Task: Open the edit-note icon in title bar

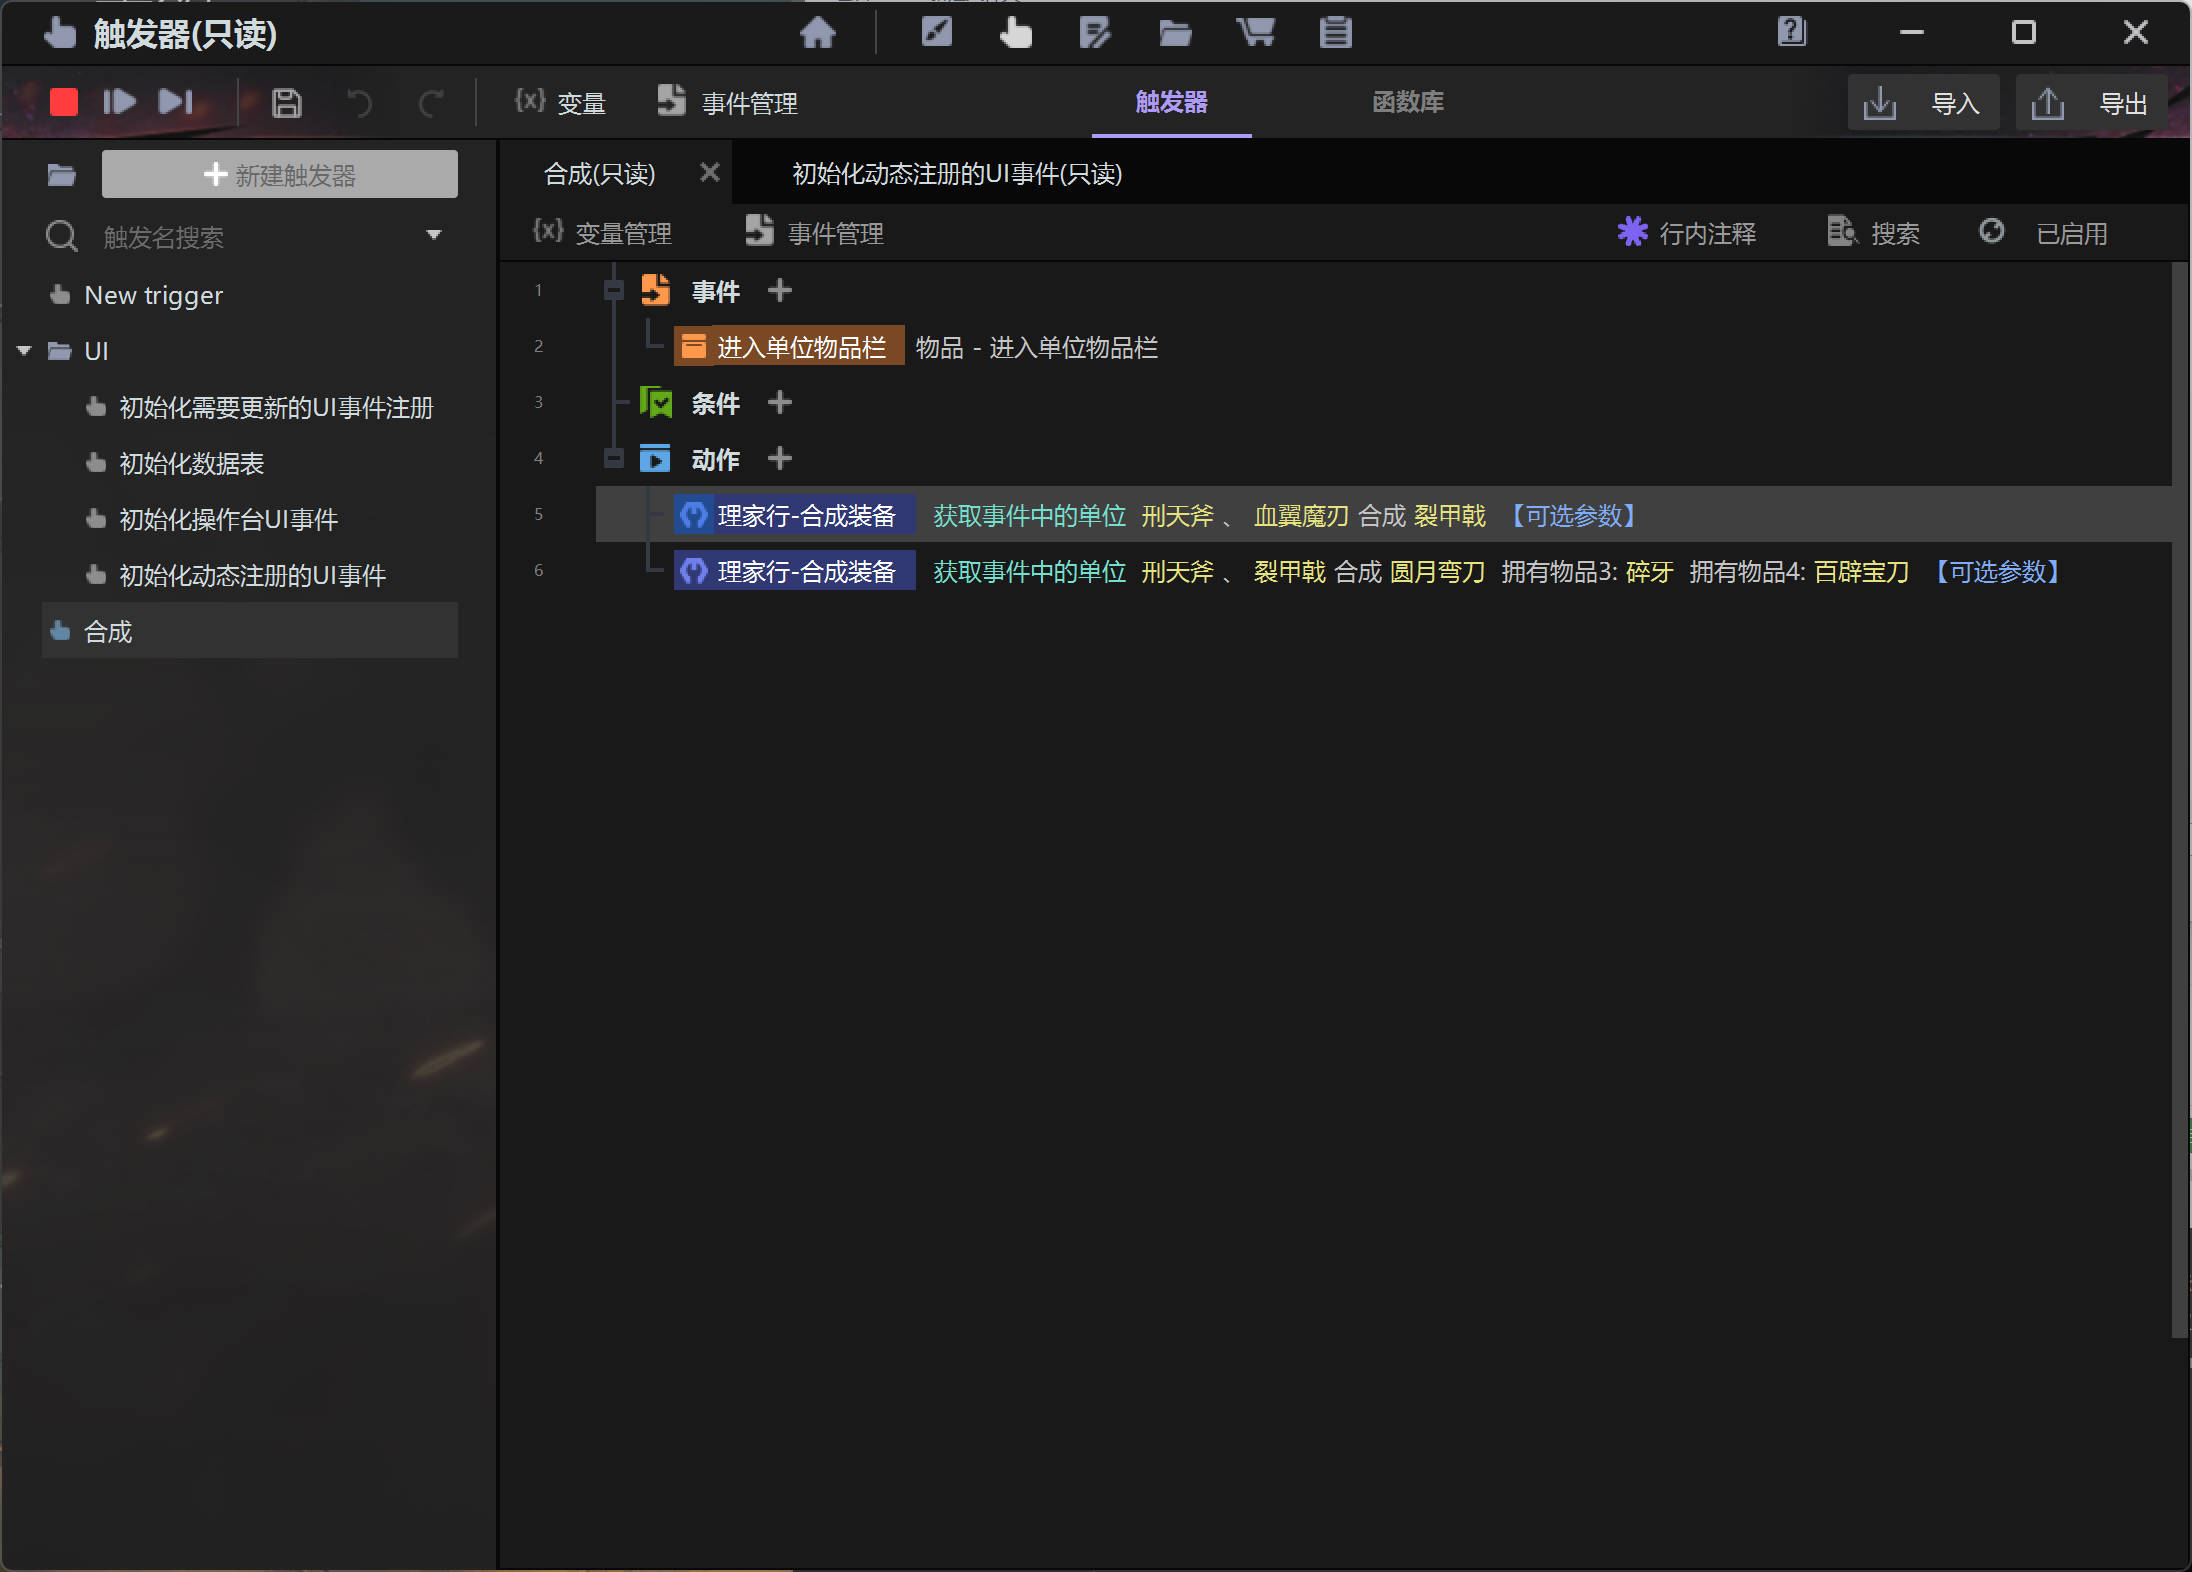Action: (1095, 33)
